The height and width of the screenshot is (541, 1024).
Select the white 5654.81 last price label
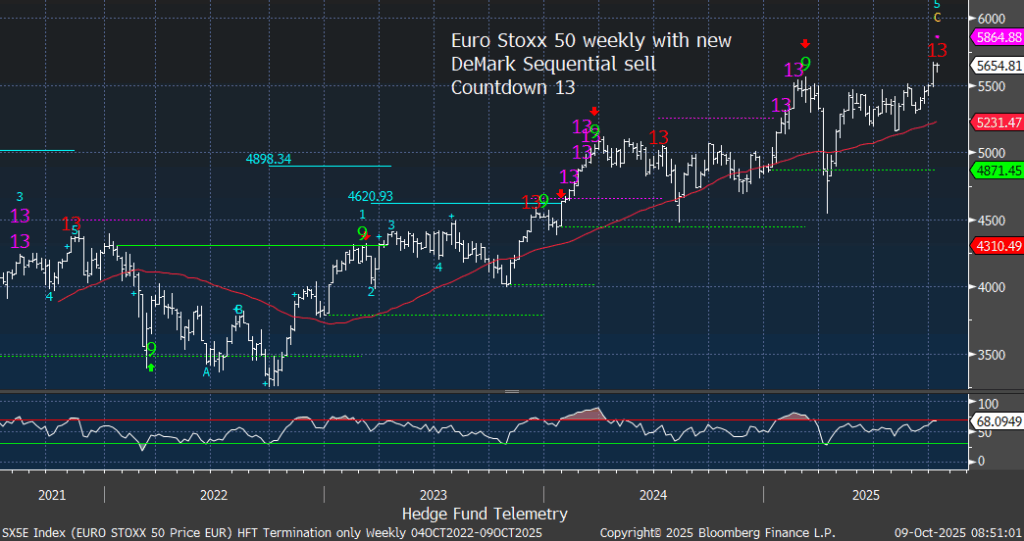(x=995, y=65)
